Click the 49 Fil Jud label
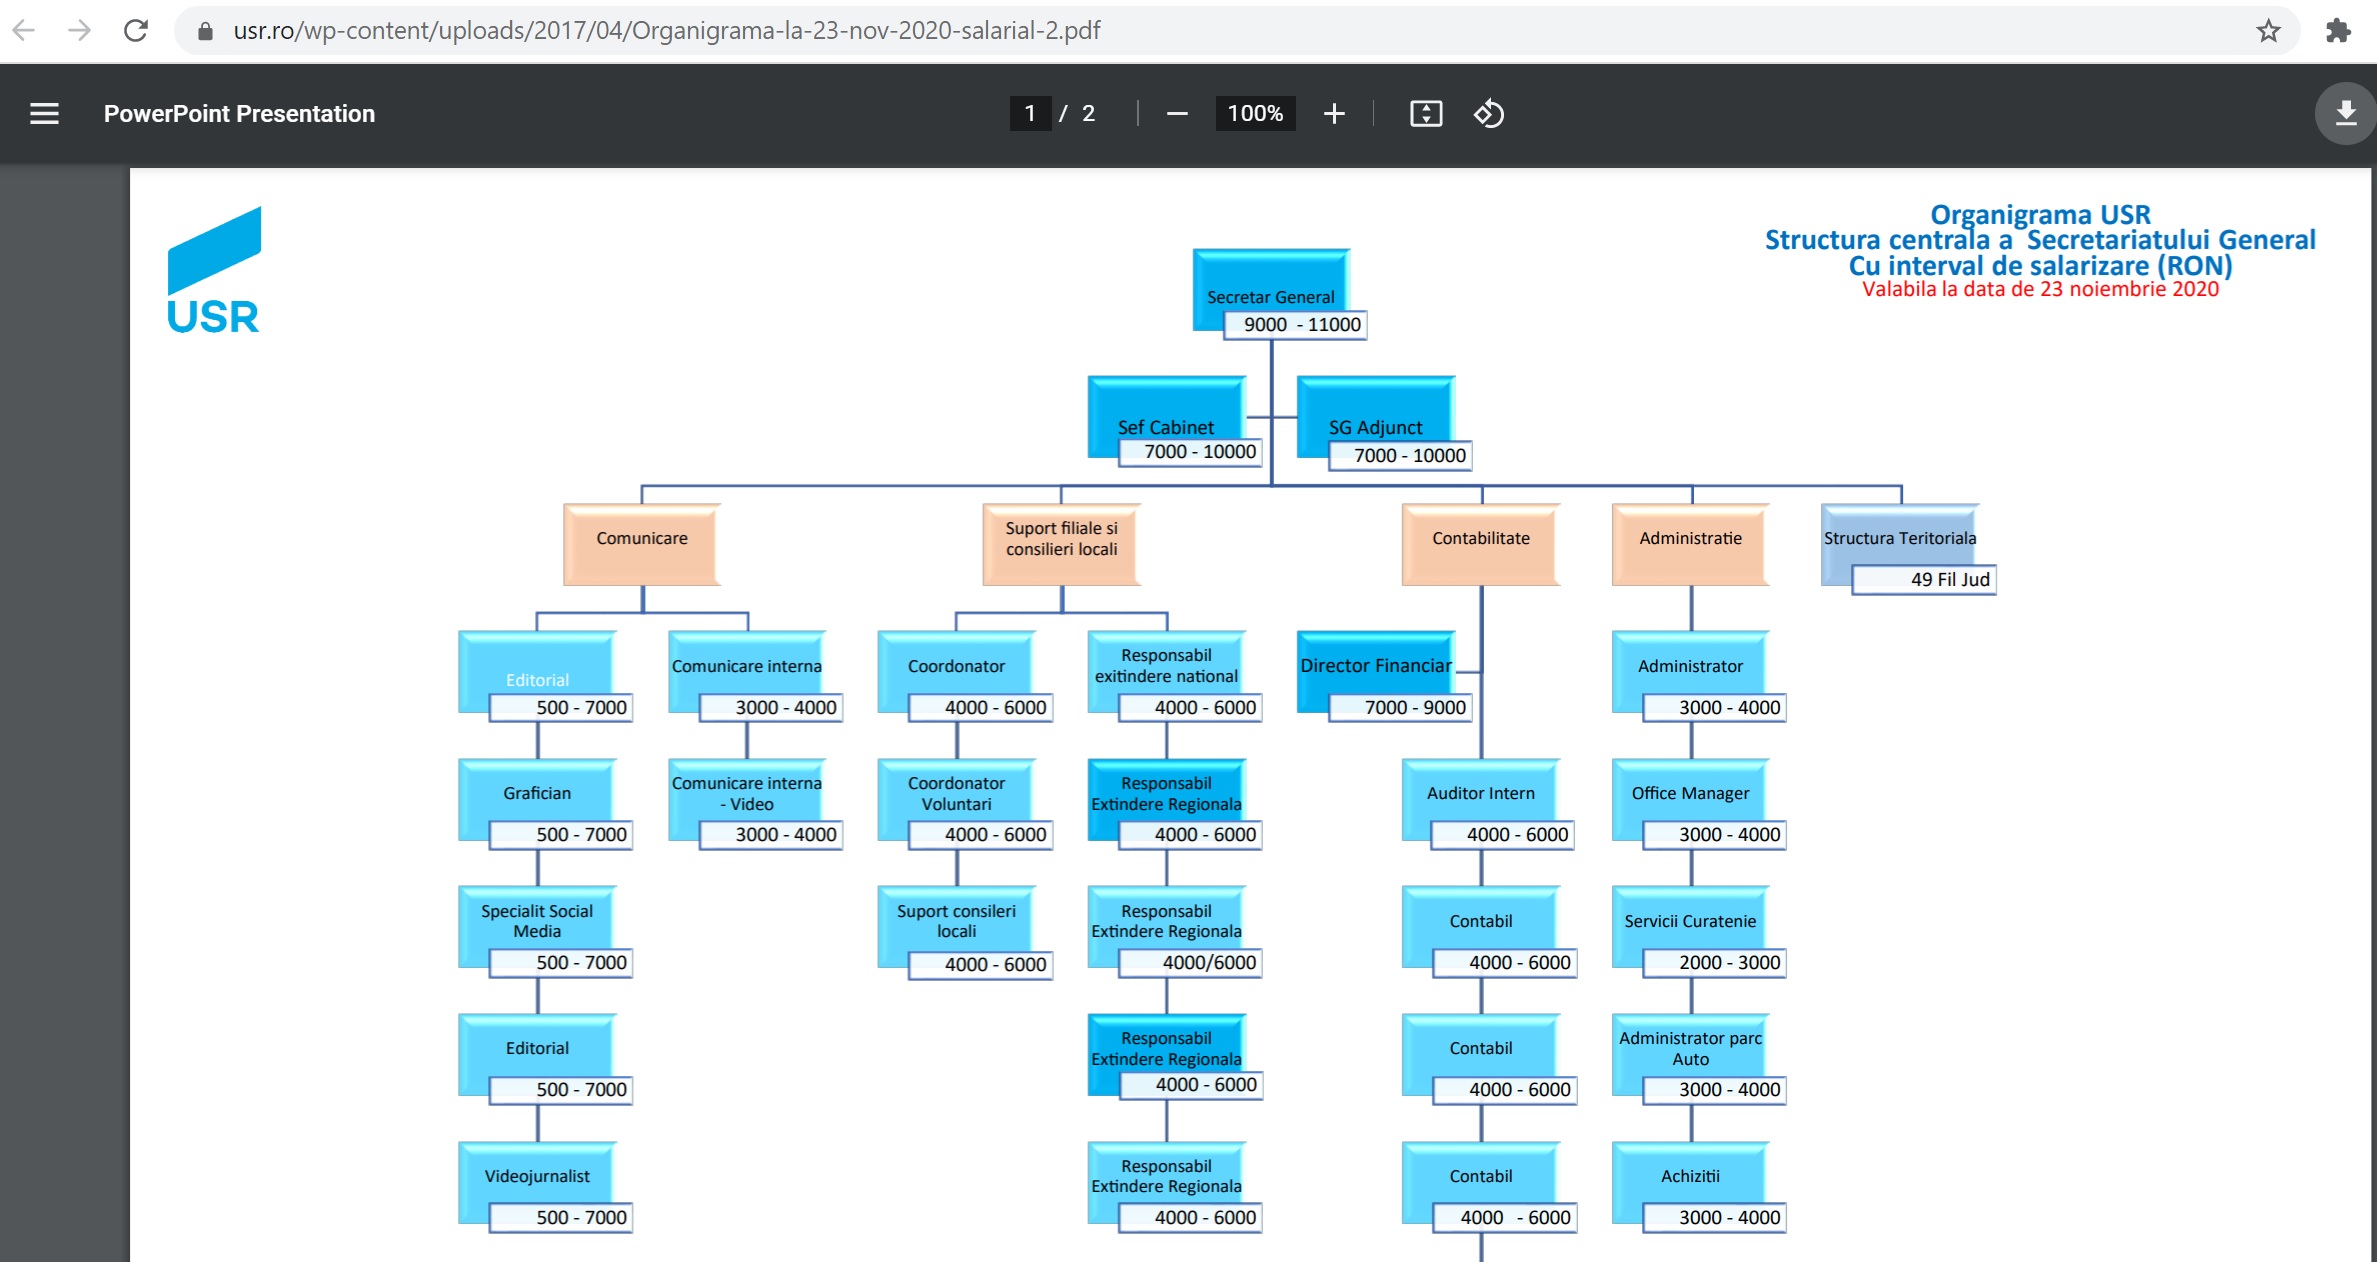 point(1925,580)
